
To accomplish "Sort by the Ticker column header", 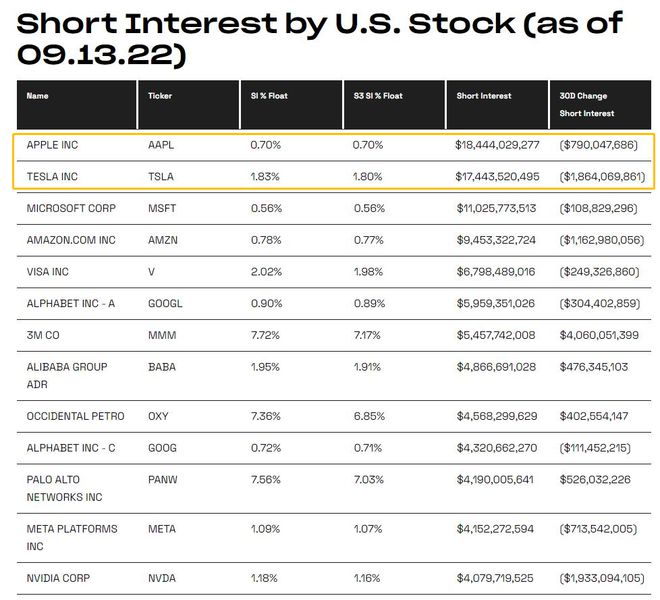I will pyautogui.click(x=160, y=96).
